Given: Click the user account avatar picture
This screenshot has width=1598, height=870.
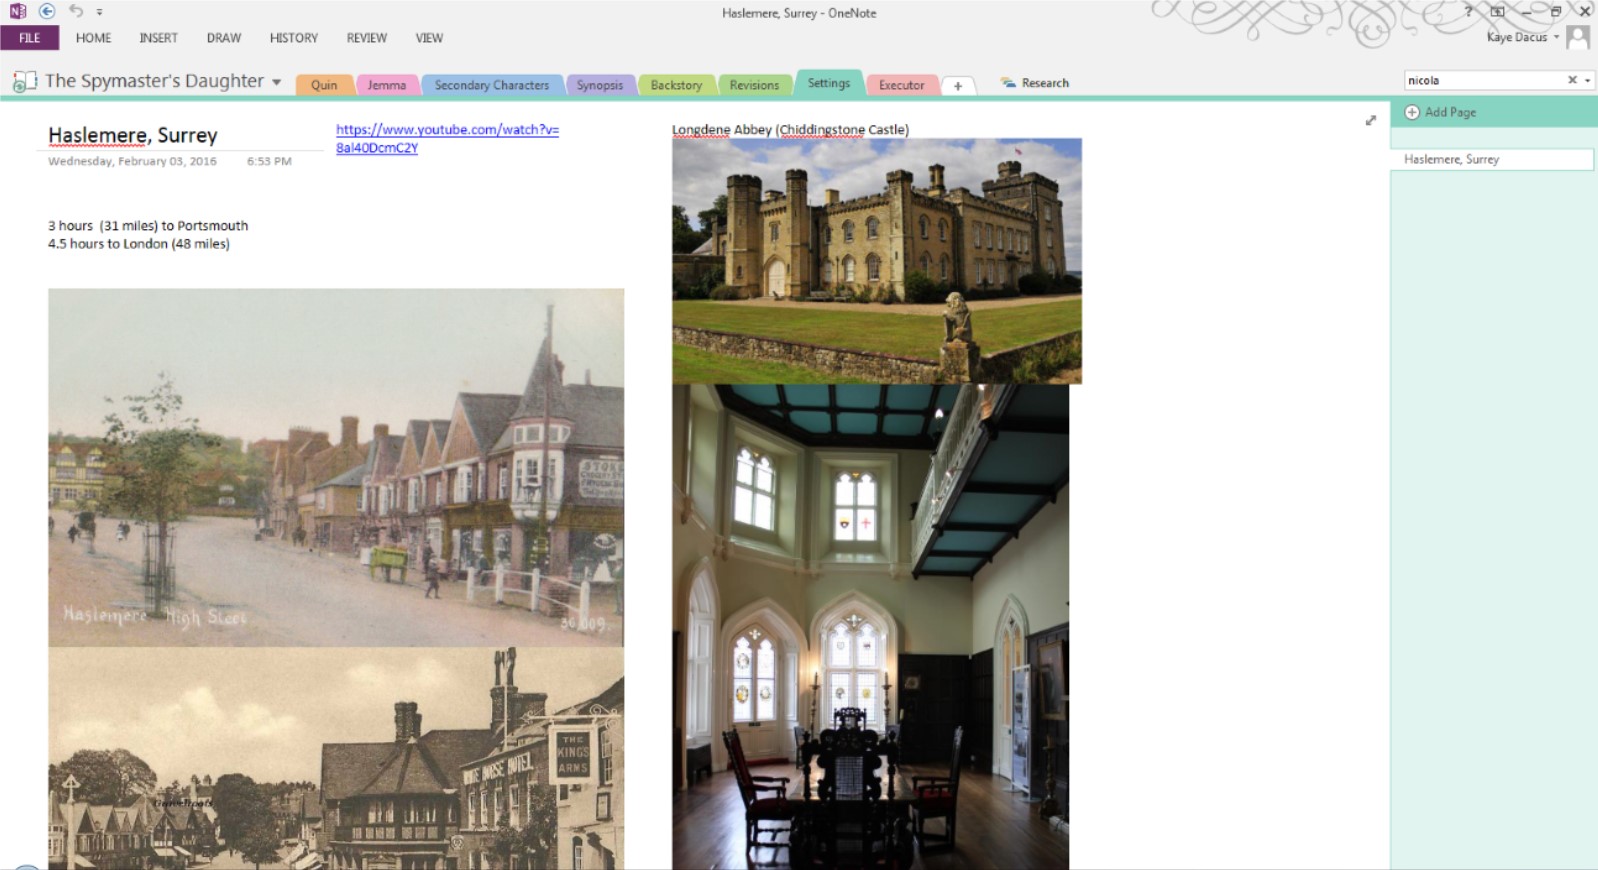Looking at the screenshot, I should (1578, 38).
